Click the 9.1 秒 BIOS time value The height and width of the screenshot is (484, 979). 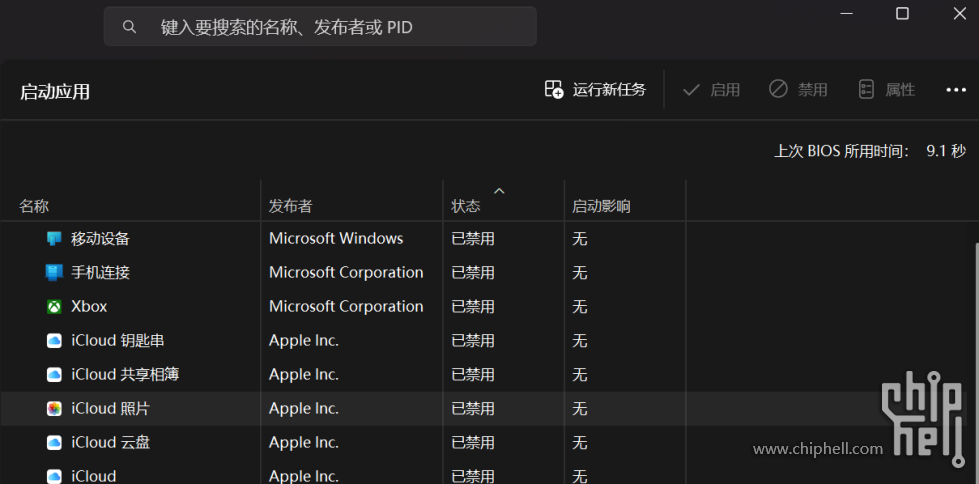pyautogui.click(x=946, y=151)
